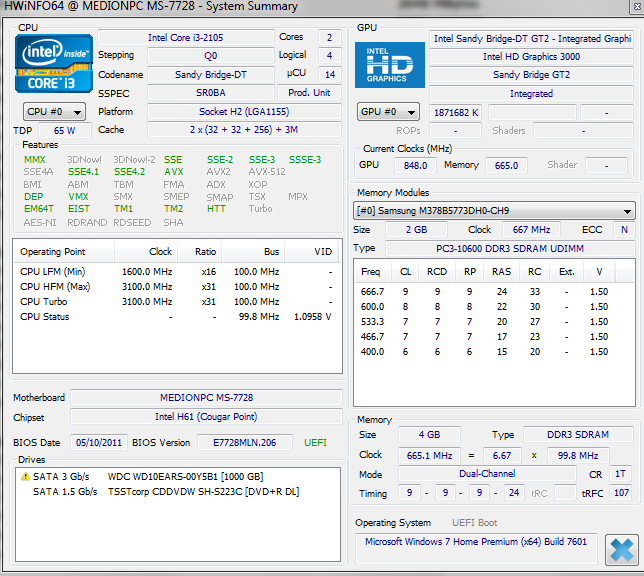Click the Intel Core i3 logo

[x=54, y=64]
